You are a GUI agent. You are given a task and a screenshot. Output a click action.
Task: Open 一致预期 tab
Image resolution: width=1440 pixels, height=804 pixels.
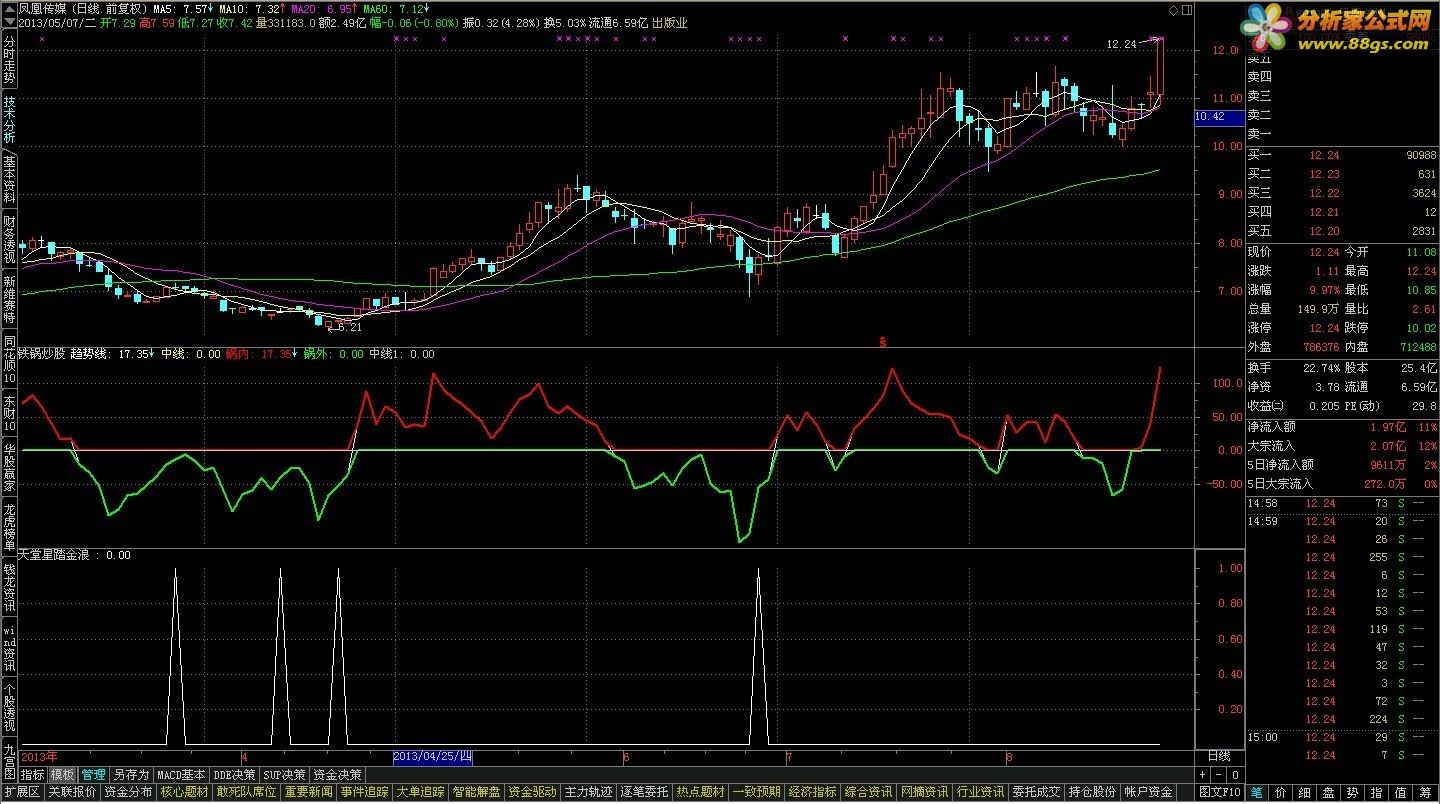pyautogui.click(x=757, y=791)
